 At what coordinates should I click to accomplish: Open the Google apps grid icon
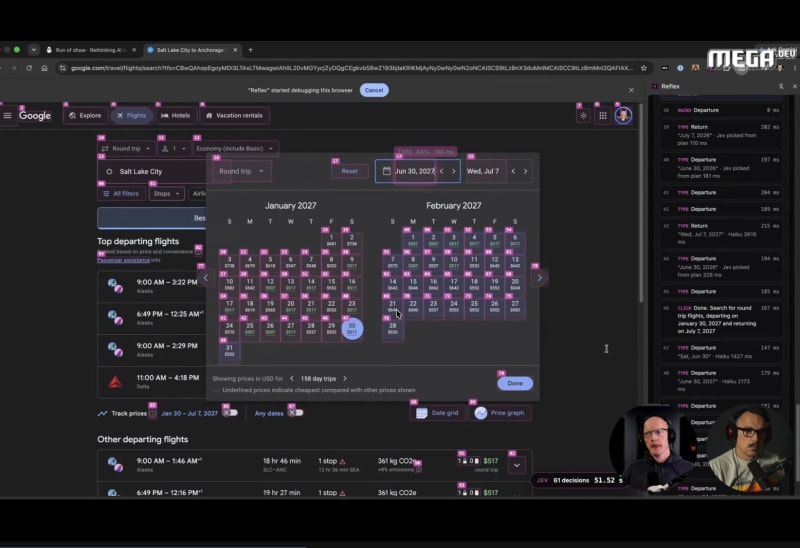coord(603,116)
